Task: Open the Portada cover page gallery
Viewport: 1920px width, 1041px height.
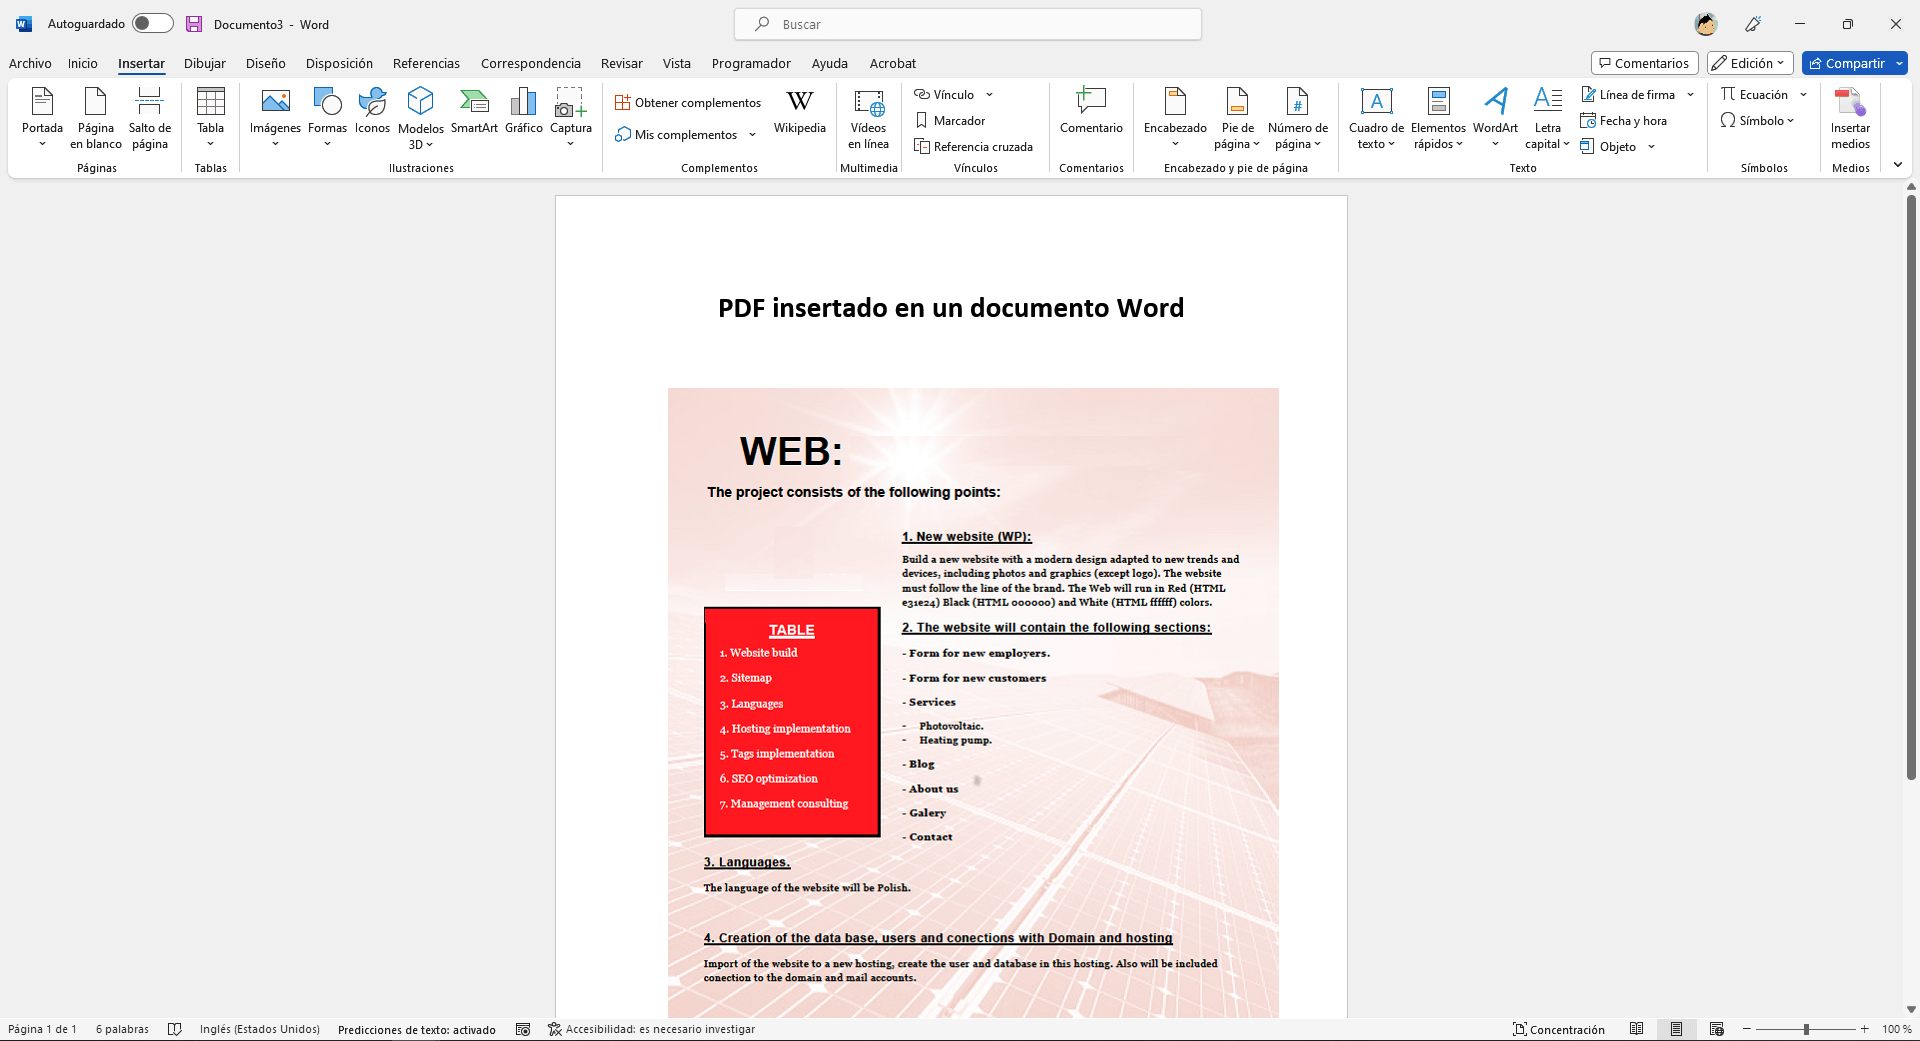Action: (x=42, y=118)
